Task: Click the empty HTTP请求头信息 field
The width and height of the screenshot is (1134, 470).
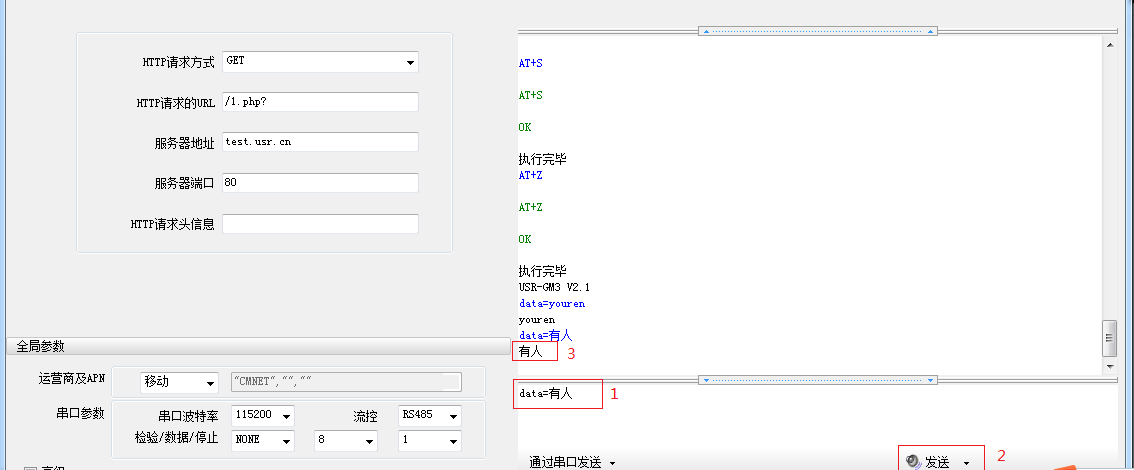Action: (320, 224)
